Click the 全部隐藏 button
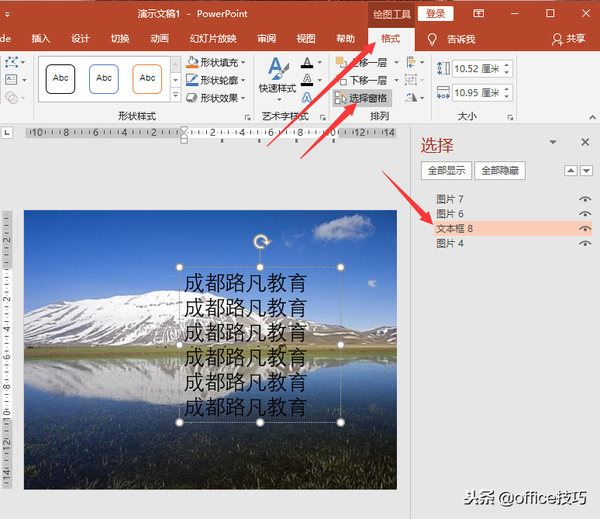 coord(500,171)
